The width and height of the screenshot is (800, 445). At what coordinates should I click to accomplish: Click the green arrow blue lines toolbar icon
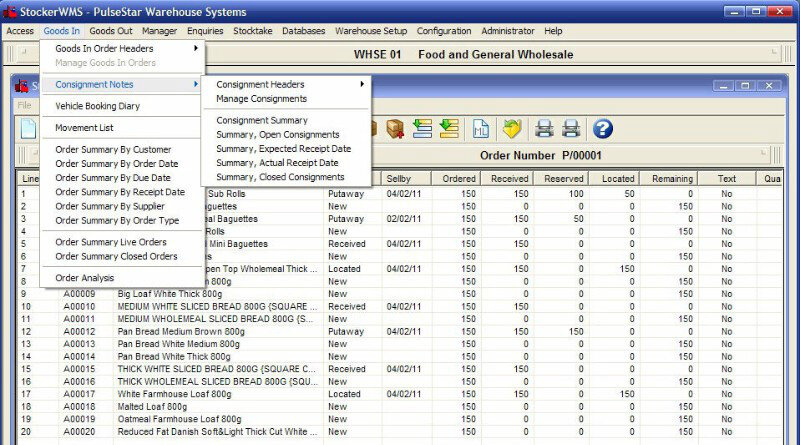click(x=421, y=128)
